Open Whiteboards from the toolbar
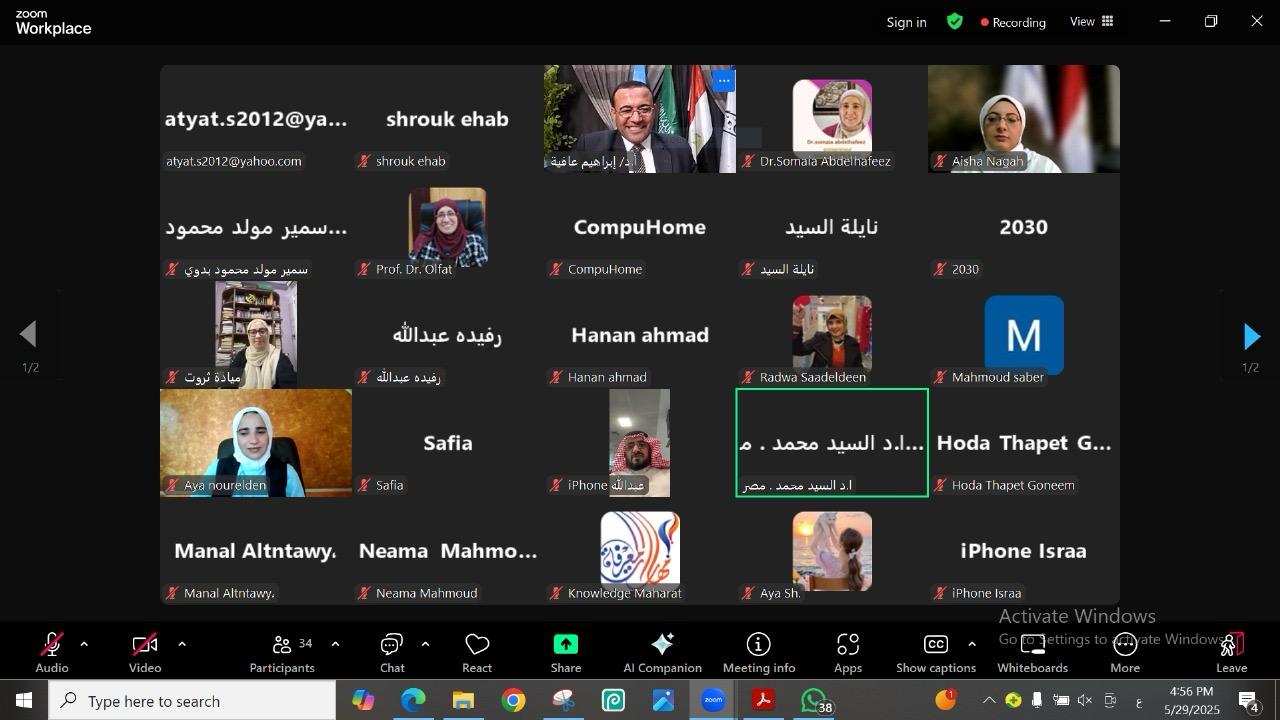The width and height of the screenshot is (1280, 720). pos(1032,652)
